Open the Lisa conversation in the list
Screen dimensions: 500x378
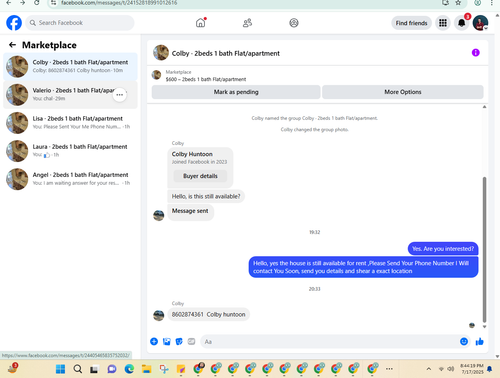pyautogui.click(x=70, y=123)
